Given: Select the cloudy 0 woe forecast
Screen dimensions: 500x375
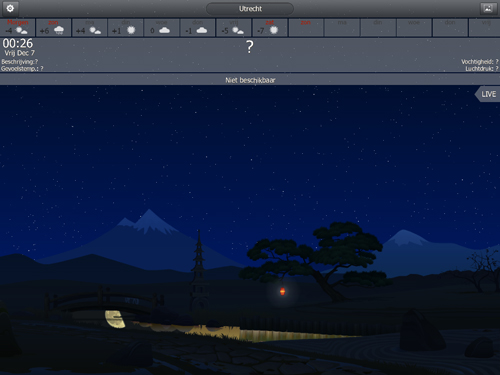Looking at the screenshot, I should click(162, 27).
